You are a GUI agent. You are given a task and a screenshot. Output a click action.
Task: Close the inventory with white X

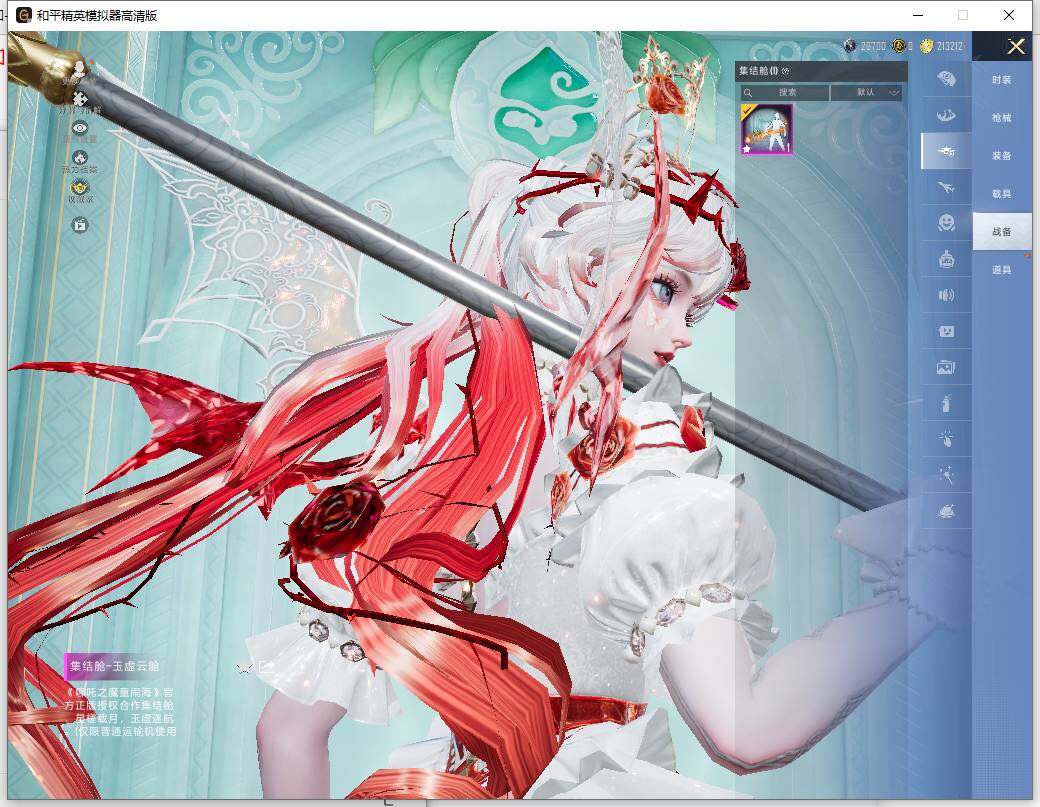(1016, 46)
